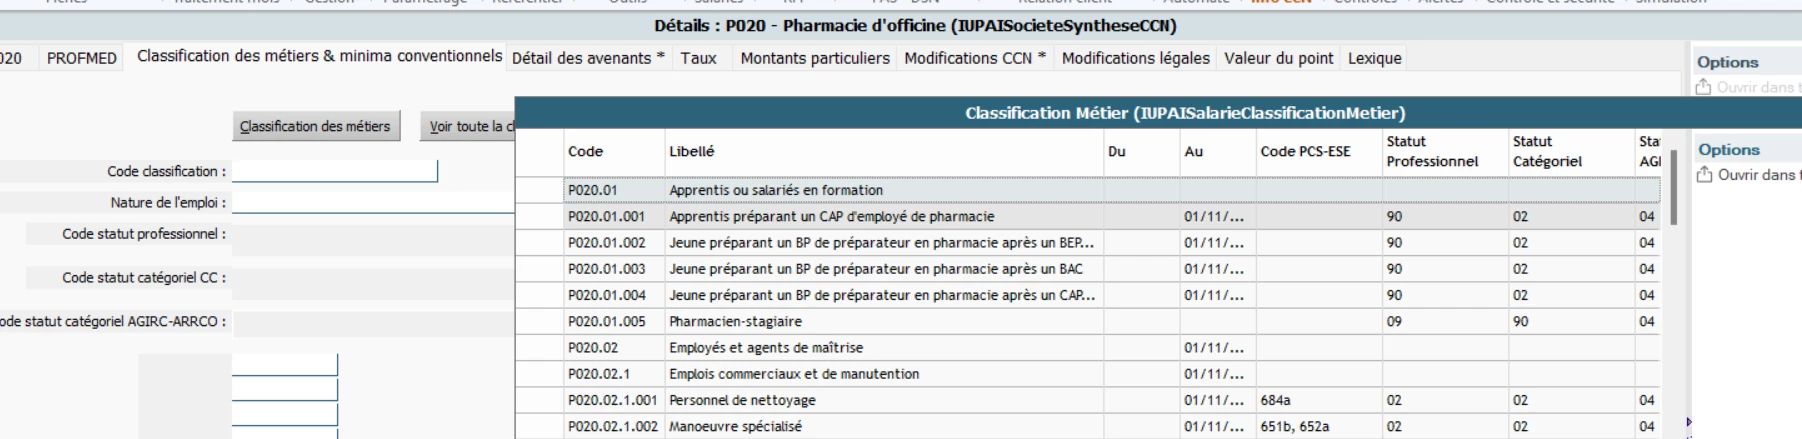1802x439 pixels.
Task: Show the Valeur du point tab
Action: click(x=1278, y=58)
